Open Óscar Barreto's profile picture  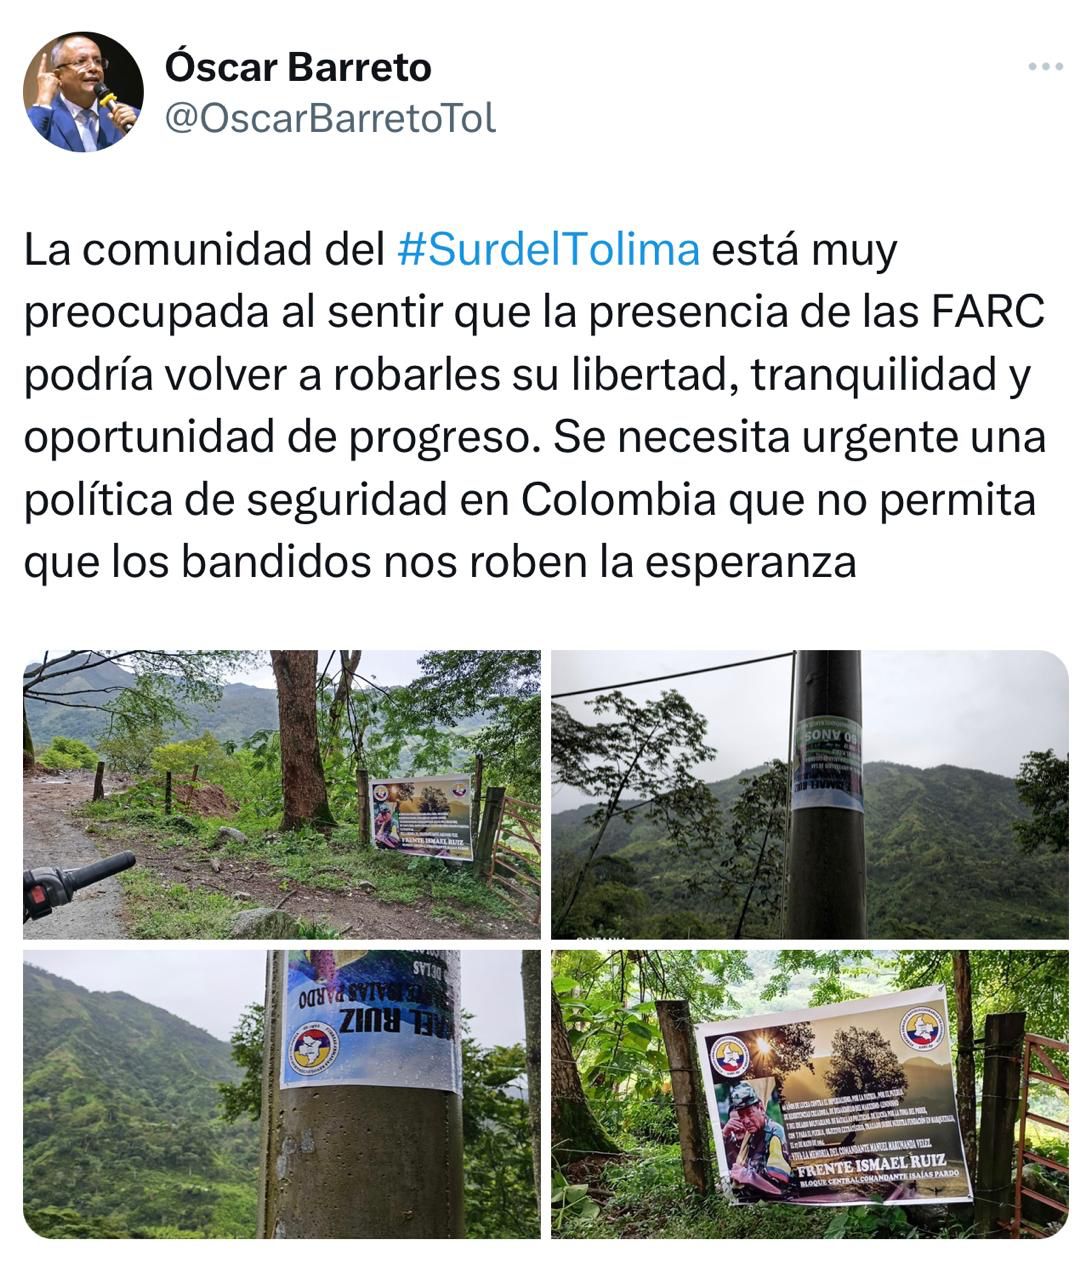click(x=83, y=92)
